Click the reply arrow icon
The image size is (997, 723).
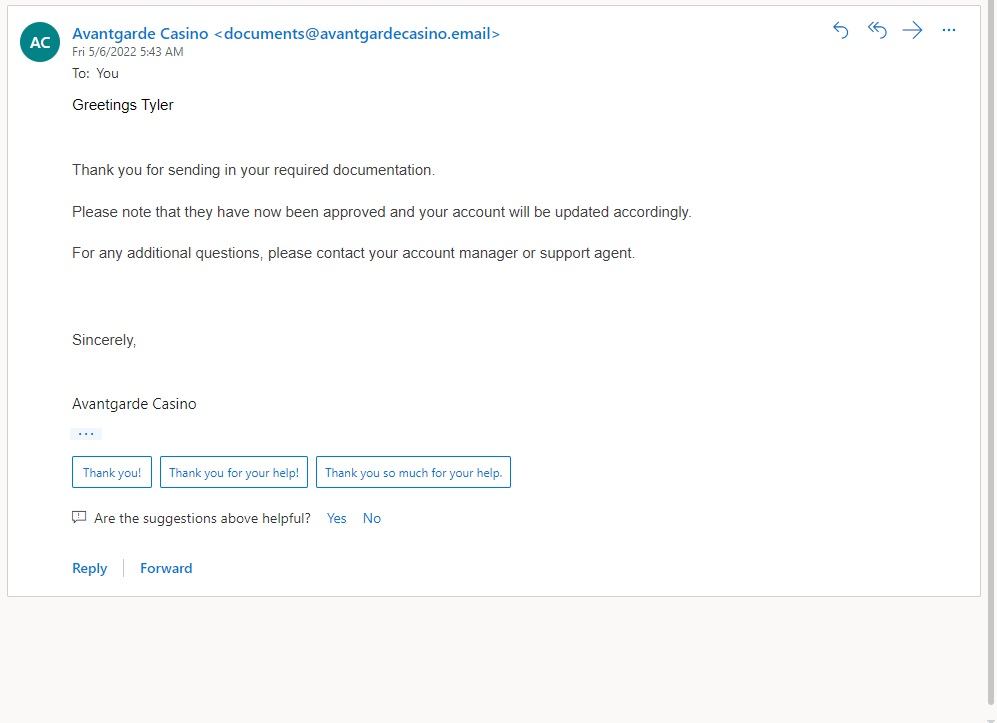pyautogui.click(x=840, y=30)
